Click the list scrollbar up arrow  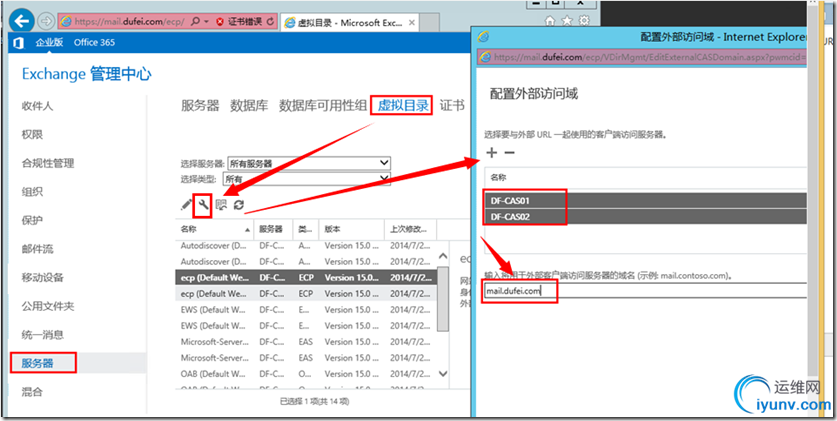tap(443, 256)
